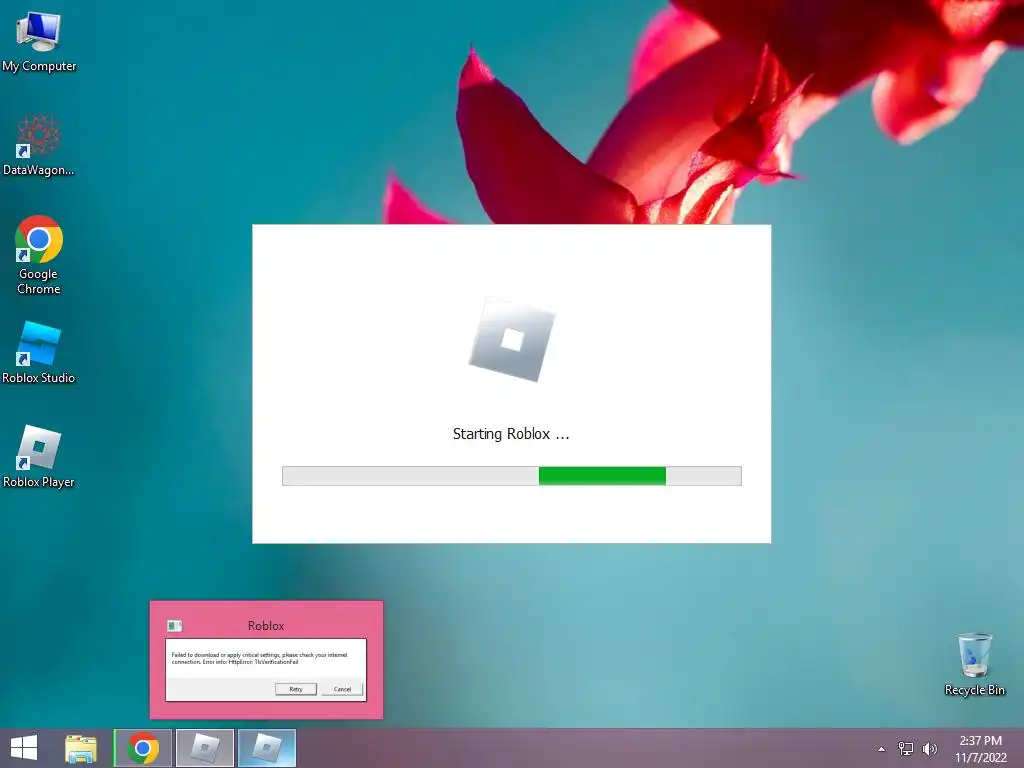This screenshot has height=768, width=1024.
Task: Click Retry in the Roblox error preview
Action: point(296,689)
